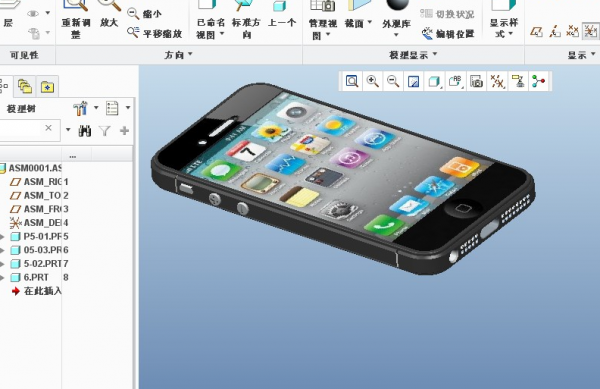
Task: Click the Refit icon in graphics toolbar
Action: click(x=352, y=81)
